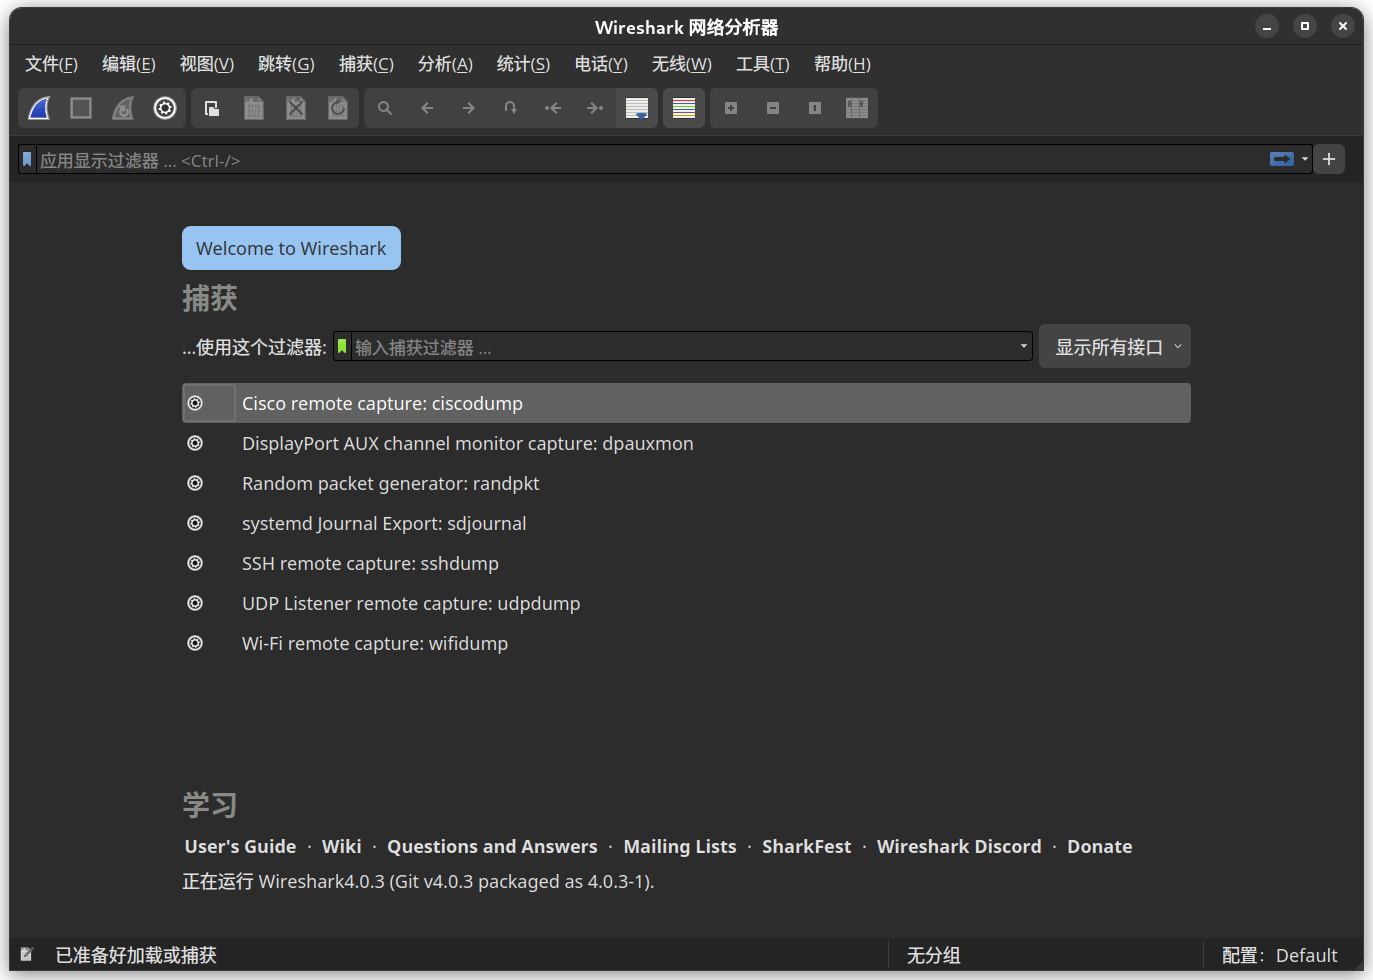Click the close capture file icon
Image resolution: width=1373 pixels, height=980 pixels.
tap(296, 108)
